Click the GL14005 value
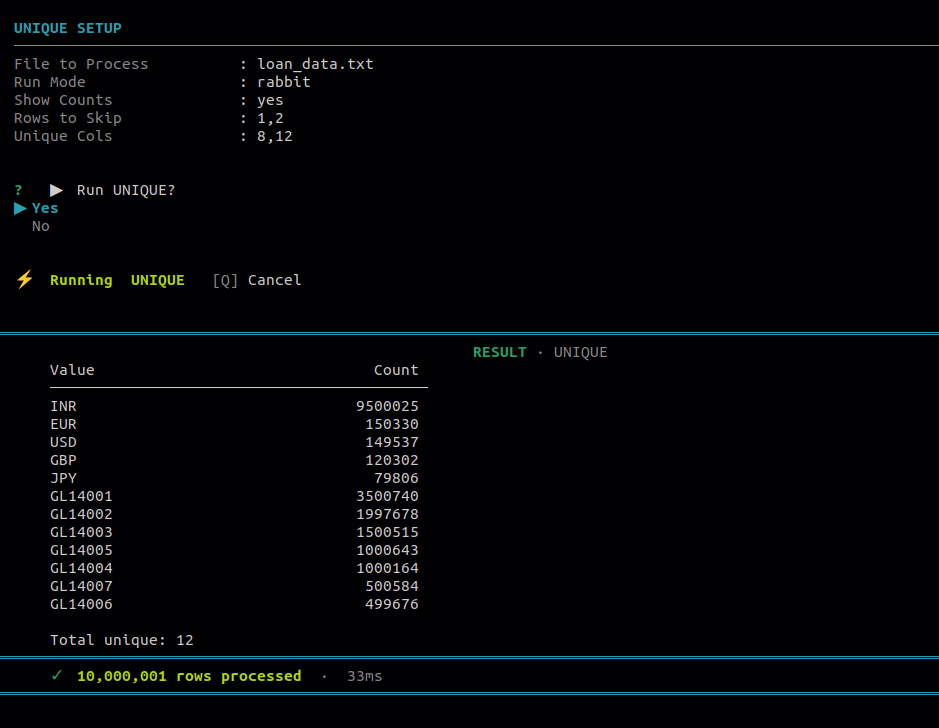This screenshot has height=728, width=939. point(81,550)
